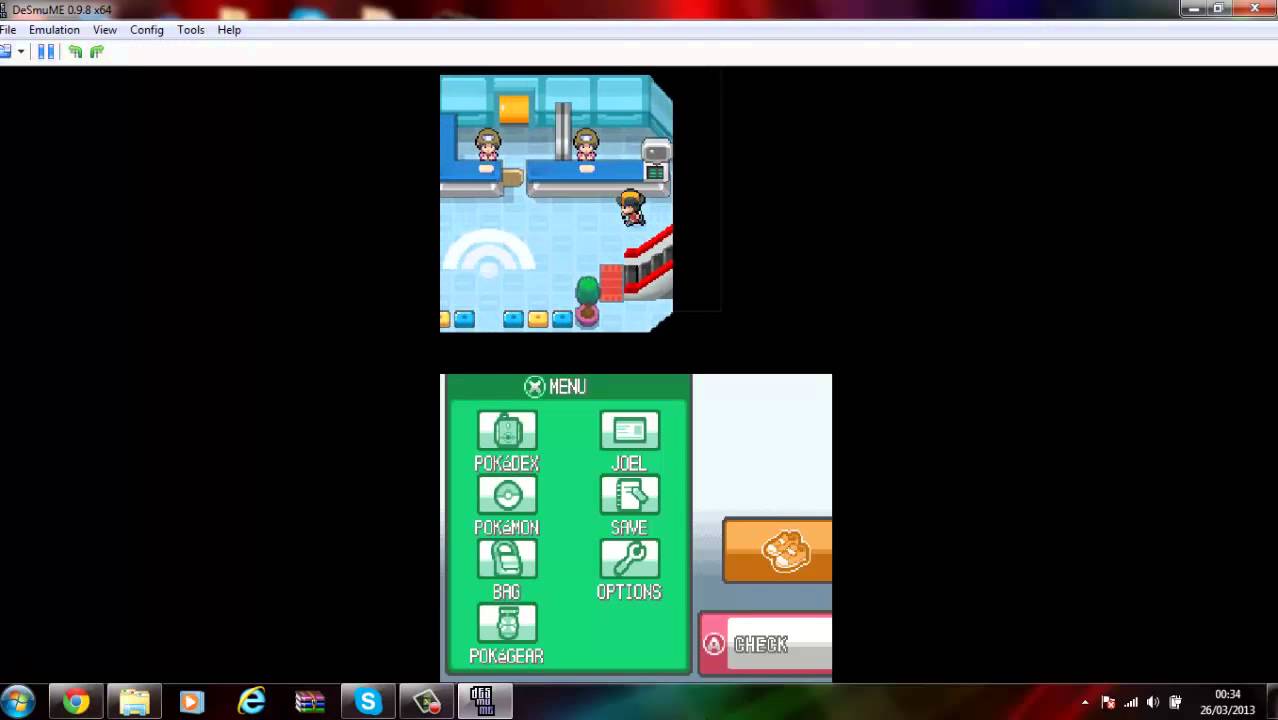Tap the orange running shoes button
The width and height of the screenshot is (1278, 720).
[777, 550]
